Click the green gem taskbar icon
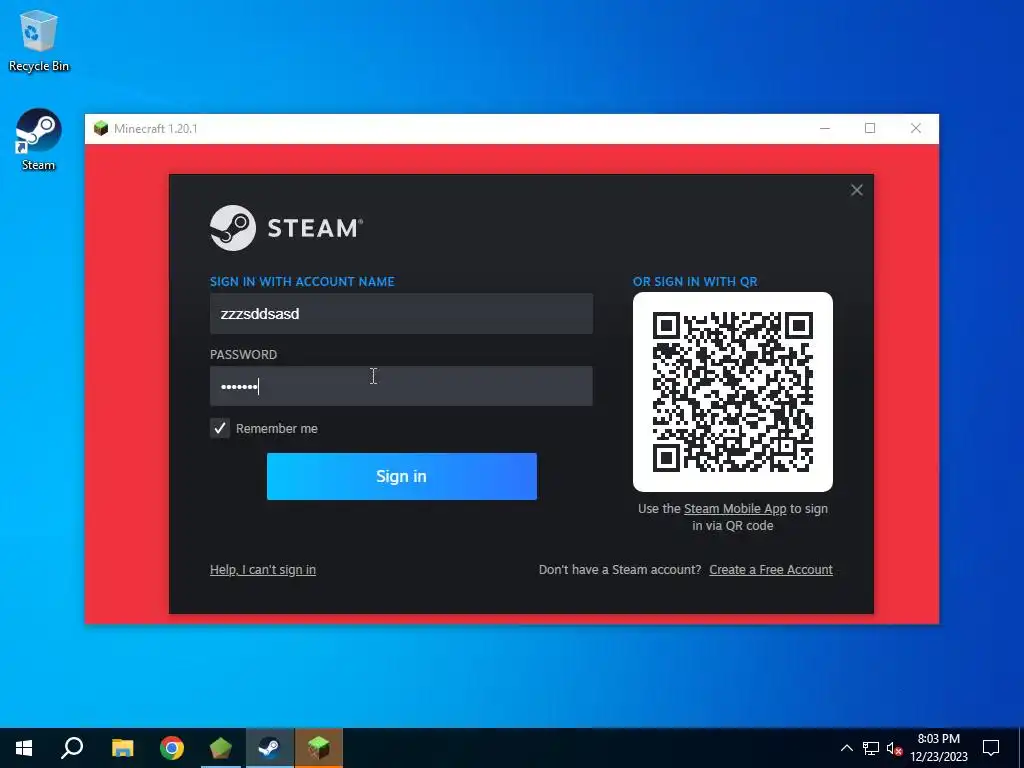 click(221, 748)
